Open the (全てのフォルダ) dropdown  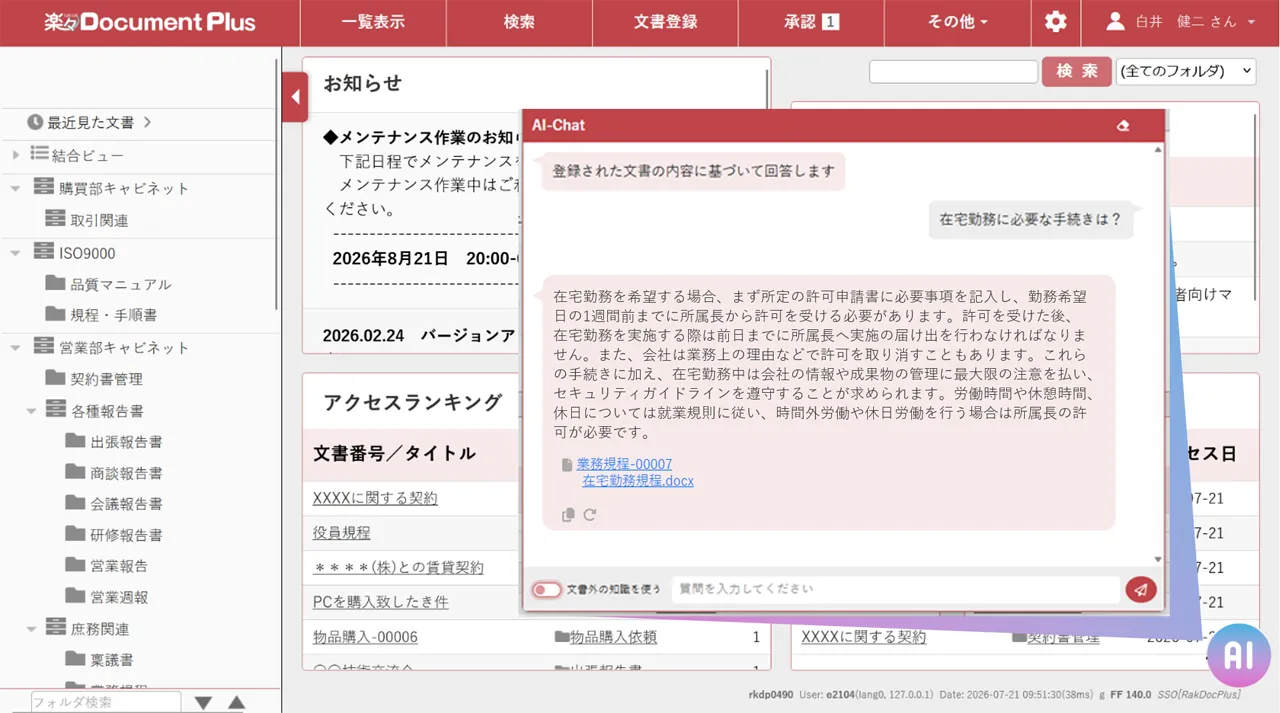(x=1185, y=71)
